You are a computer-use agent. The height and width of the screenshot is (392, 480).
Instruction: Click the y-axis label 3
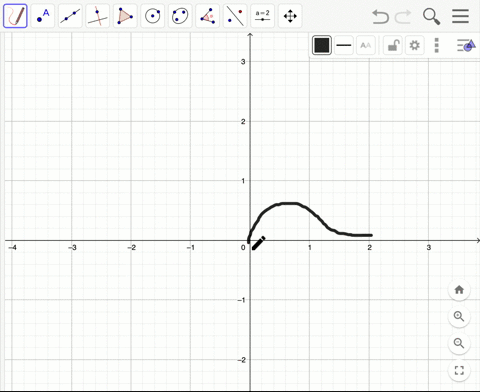[x=243, y=62]
